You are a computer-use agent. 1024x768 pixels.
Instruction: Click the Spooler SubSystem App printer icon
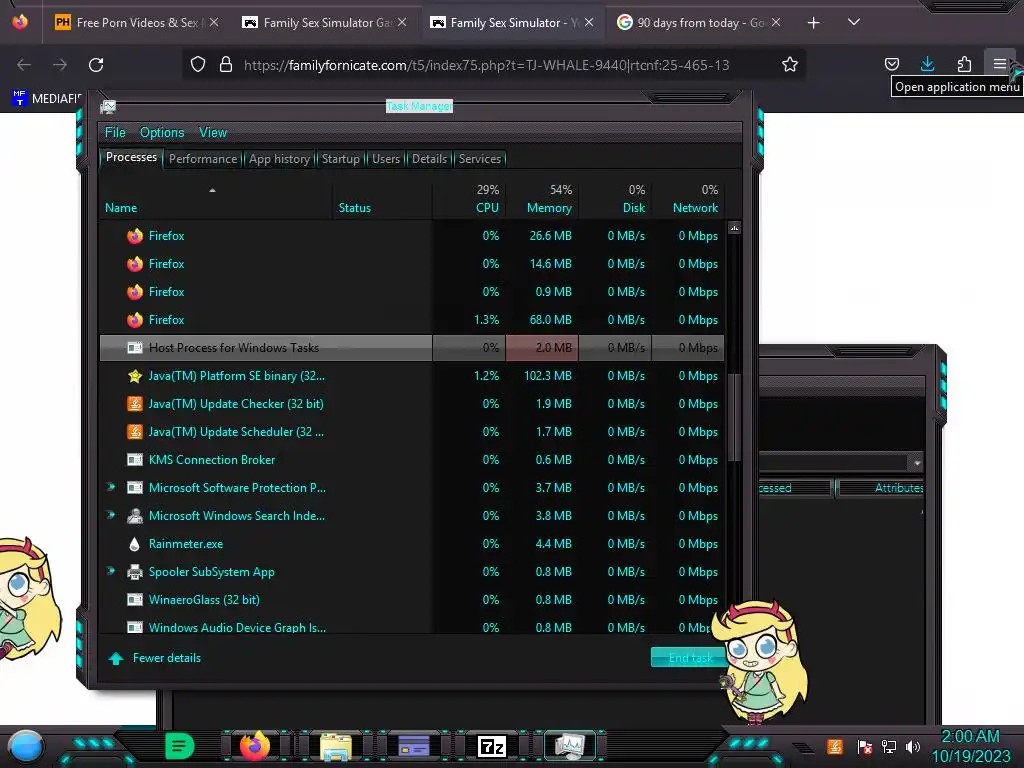pyautogui.click(x=135, y=571)
